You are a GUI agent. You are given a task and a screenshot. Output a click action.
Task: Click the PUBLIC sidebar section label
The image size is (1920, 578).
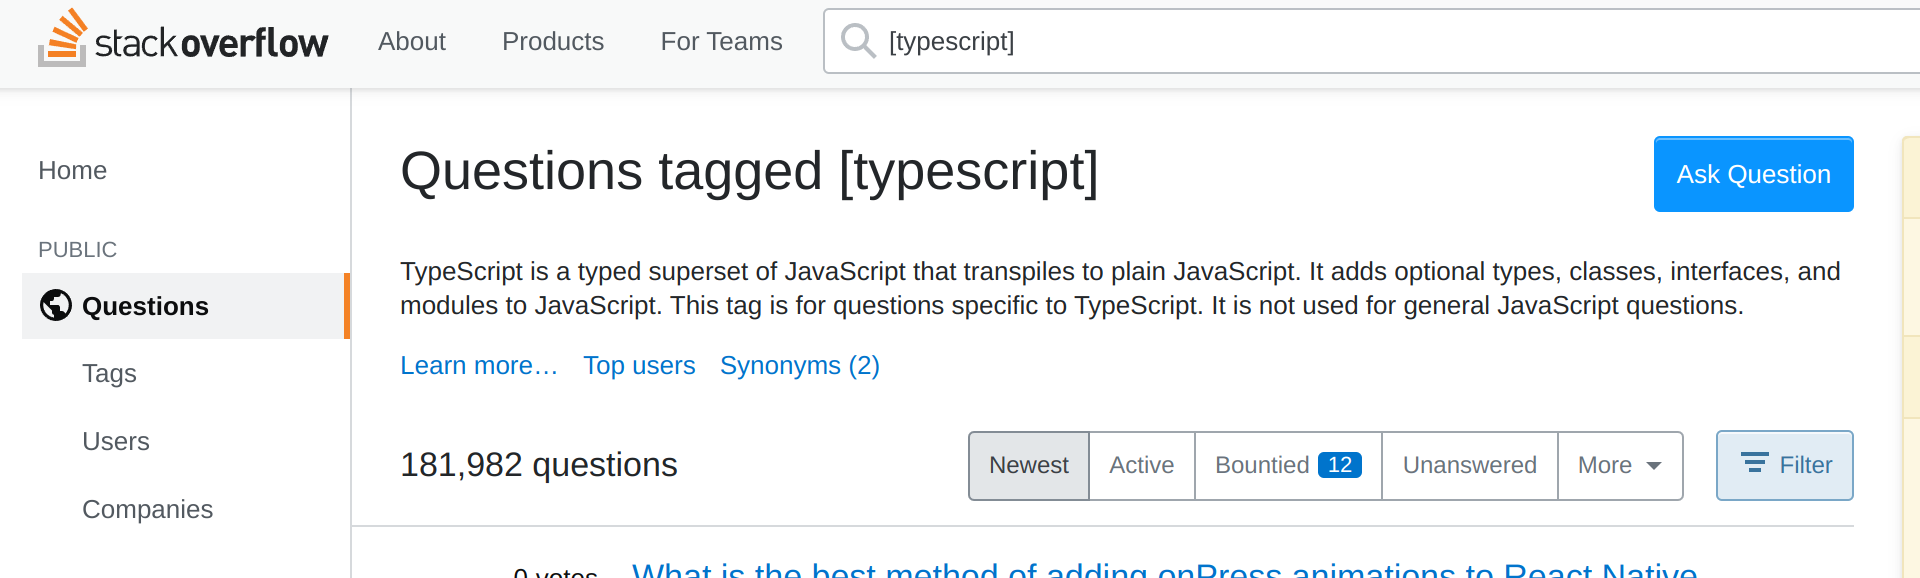tap(78, 249)
